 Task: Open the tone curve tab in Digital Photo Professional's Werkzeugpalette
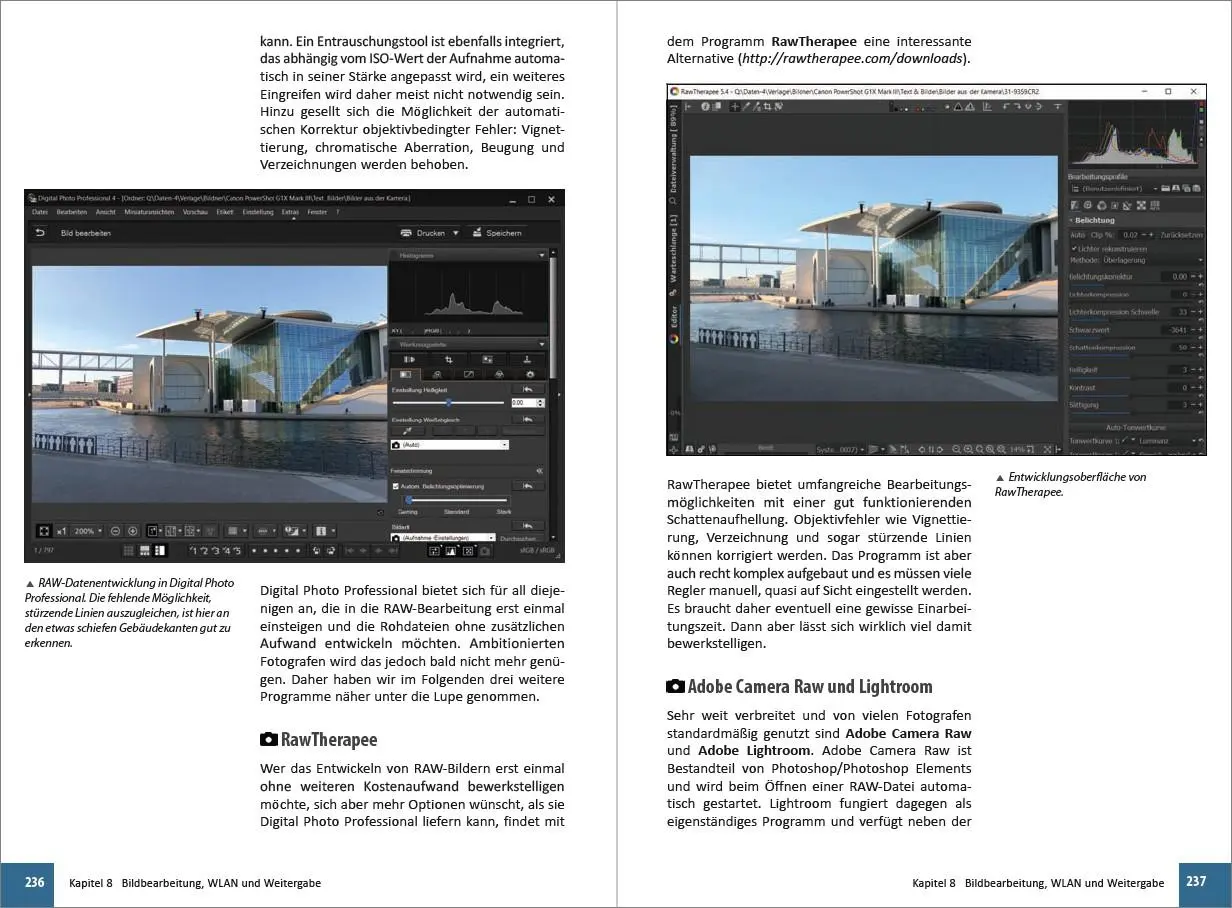[469, 374]
